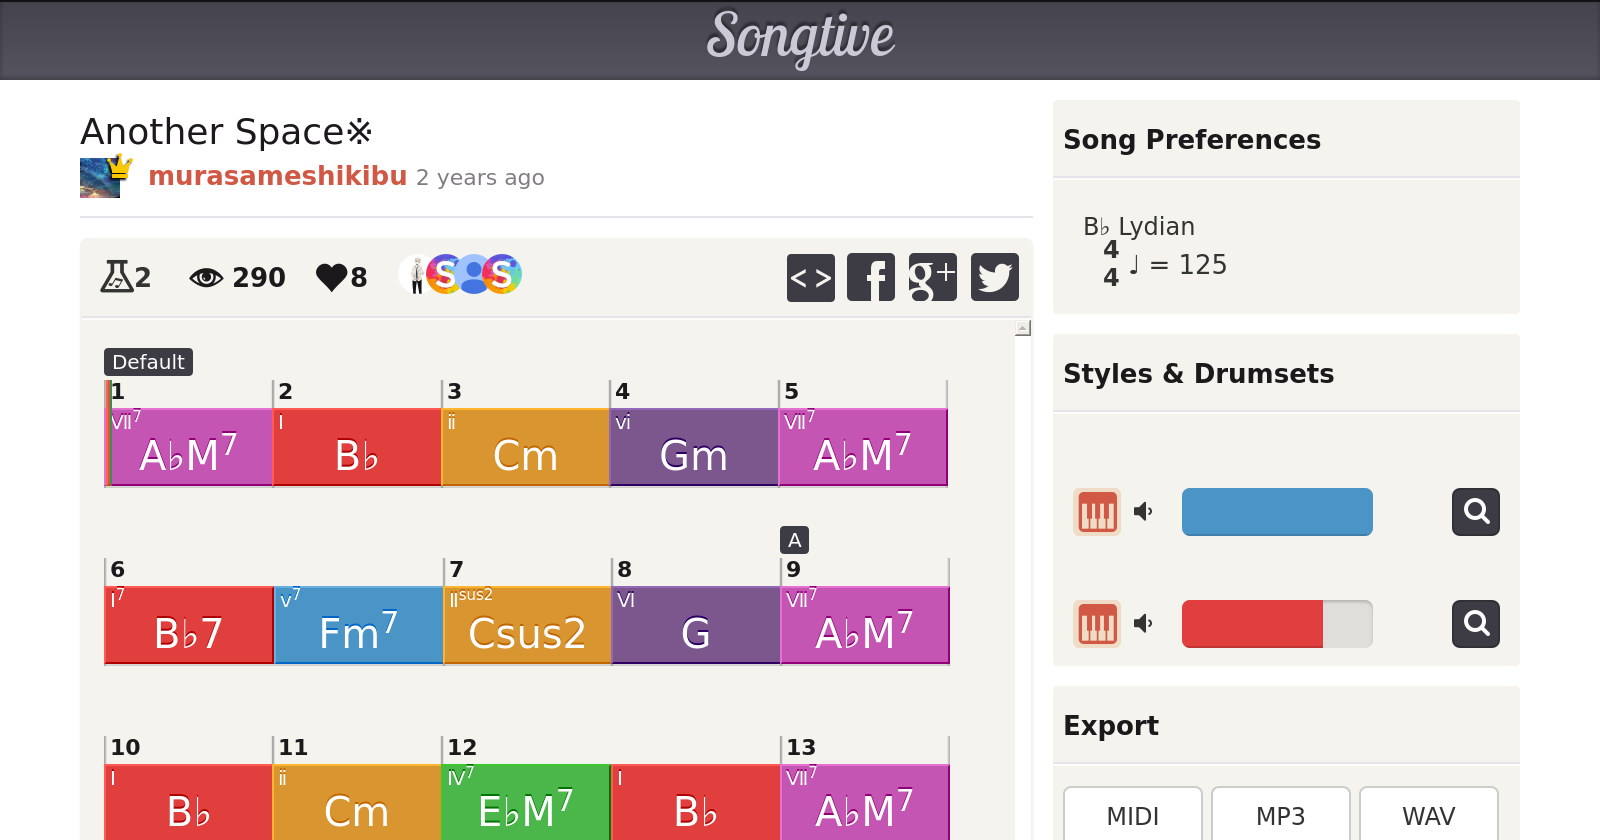Click the embed code icon

click(x=810, y=277)
